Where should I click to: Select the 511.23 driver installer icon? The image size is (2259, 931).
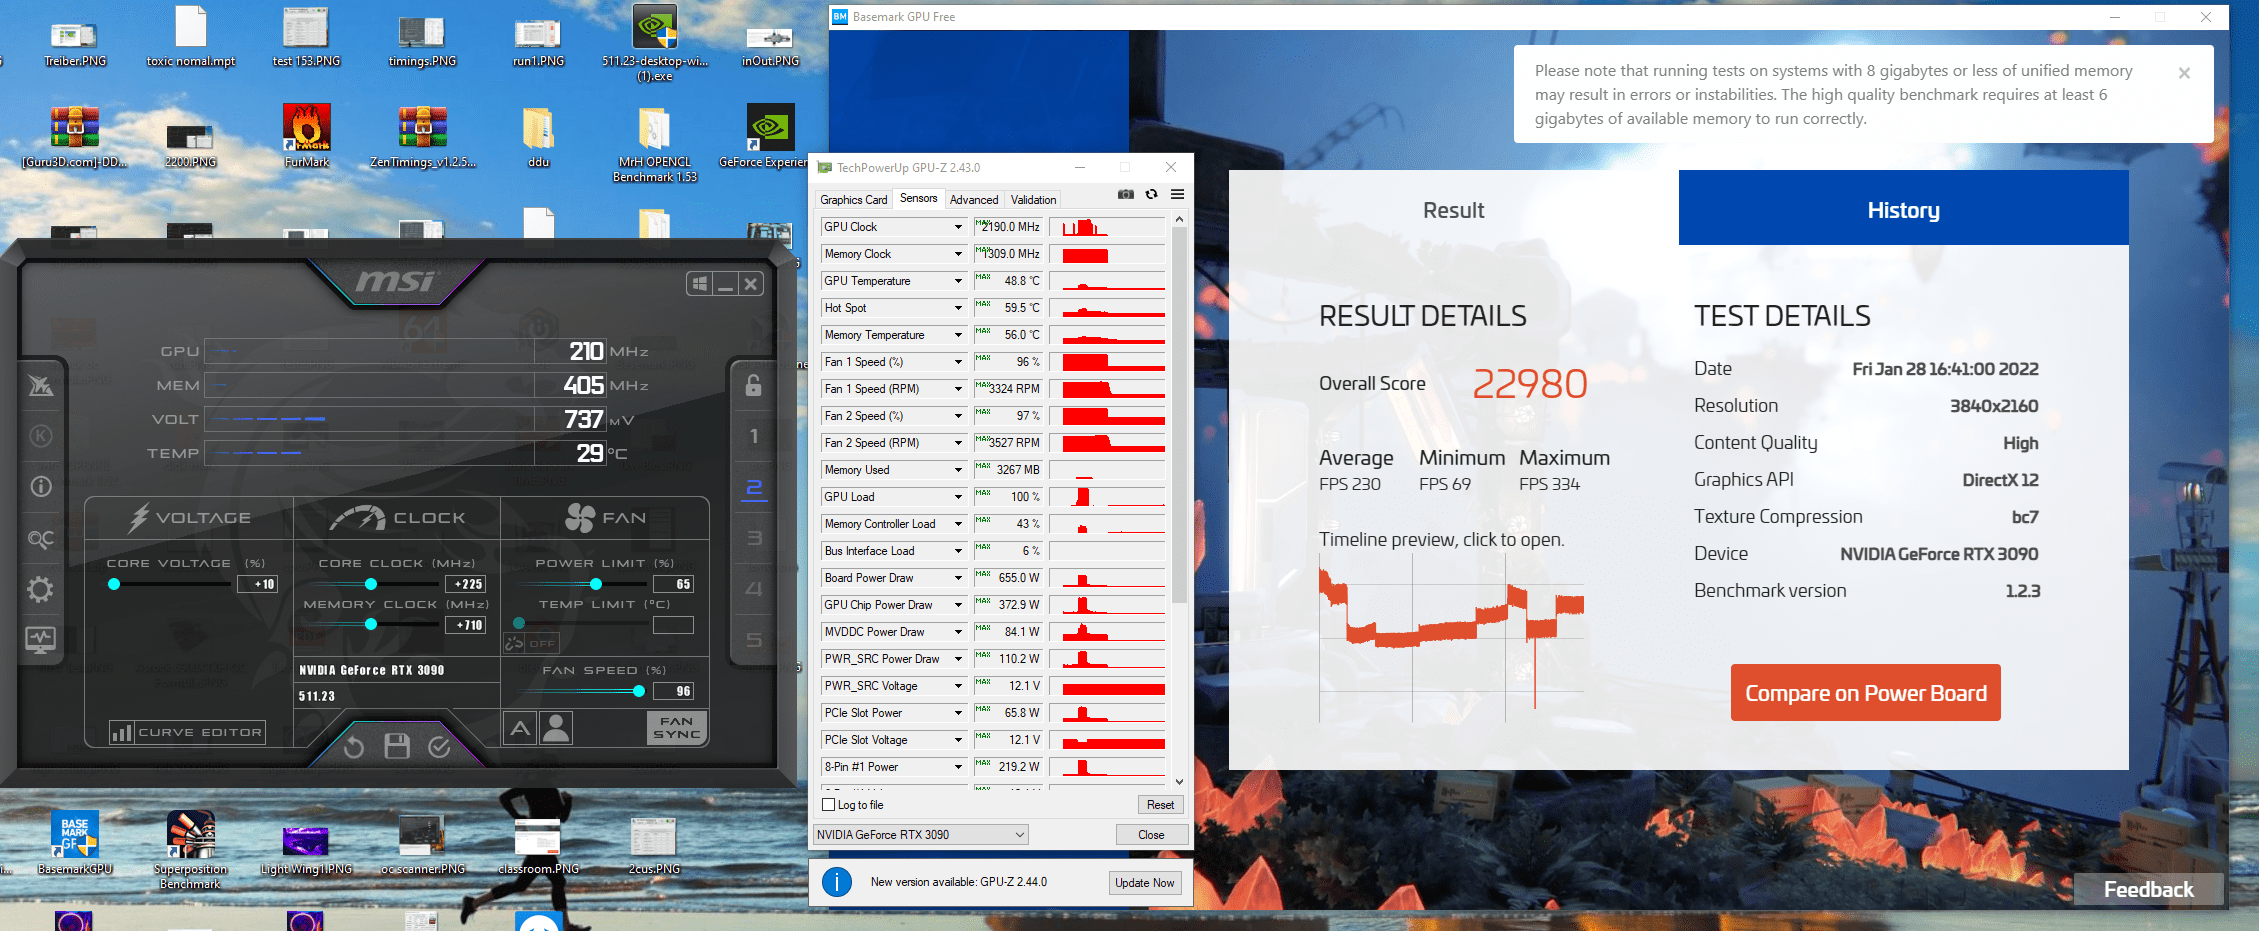pyautogui.click(x=654, y=42)
